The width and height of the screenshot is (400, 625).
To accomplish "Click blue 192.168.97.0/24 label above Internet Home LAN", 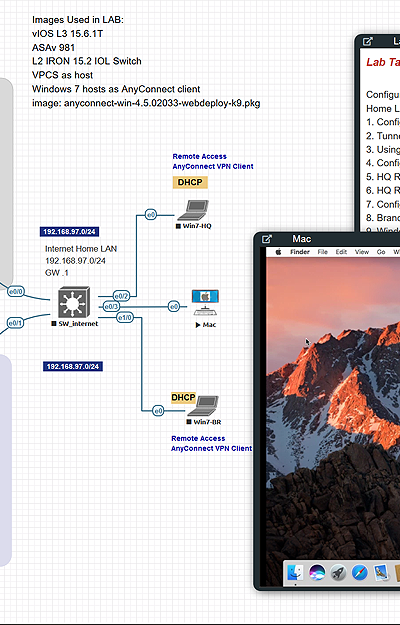I will [x=69, y=232].
